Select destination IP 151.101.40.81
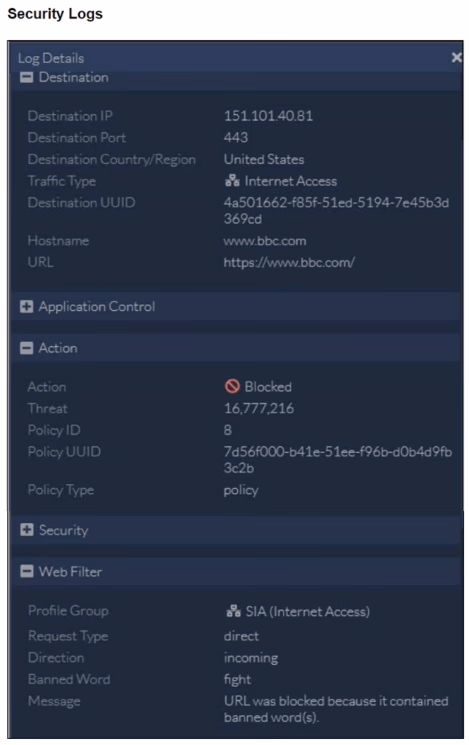 tap(268, 116)
